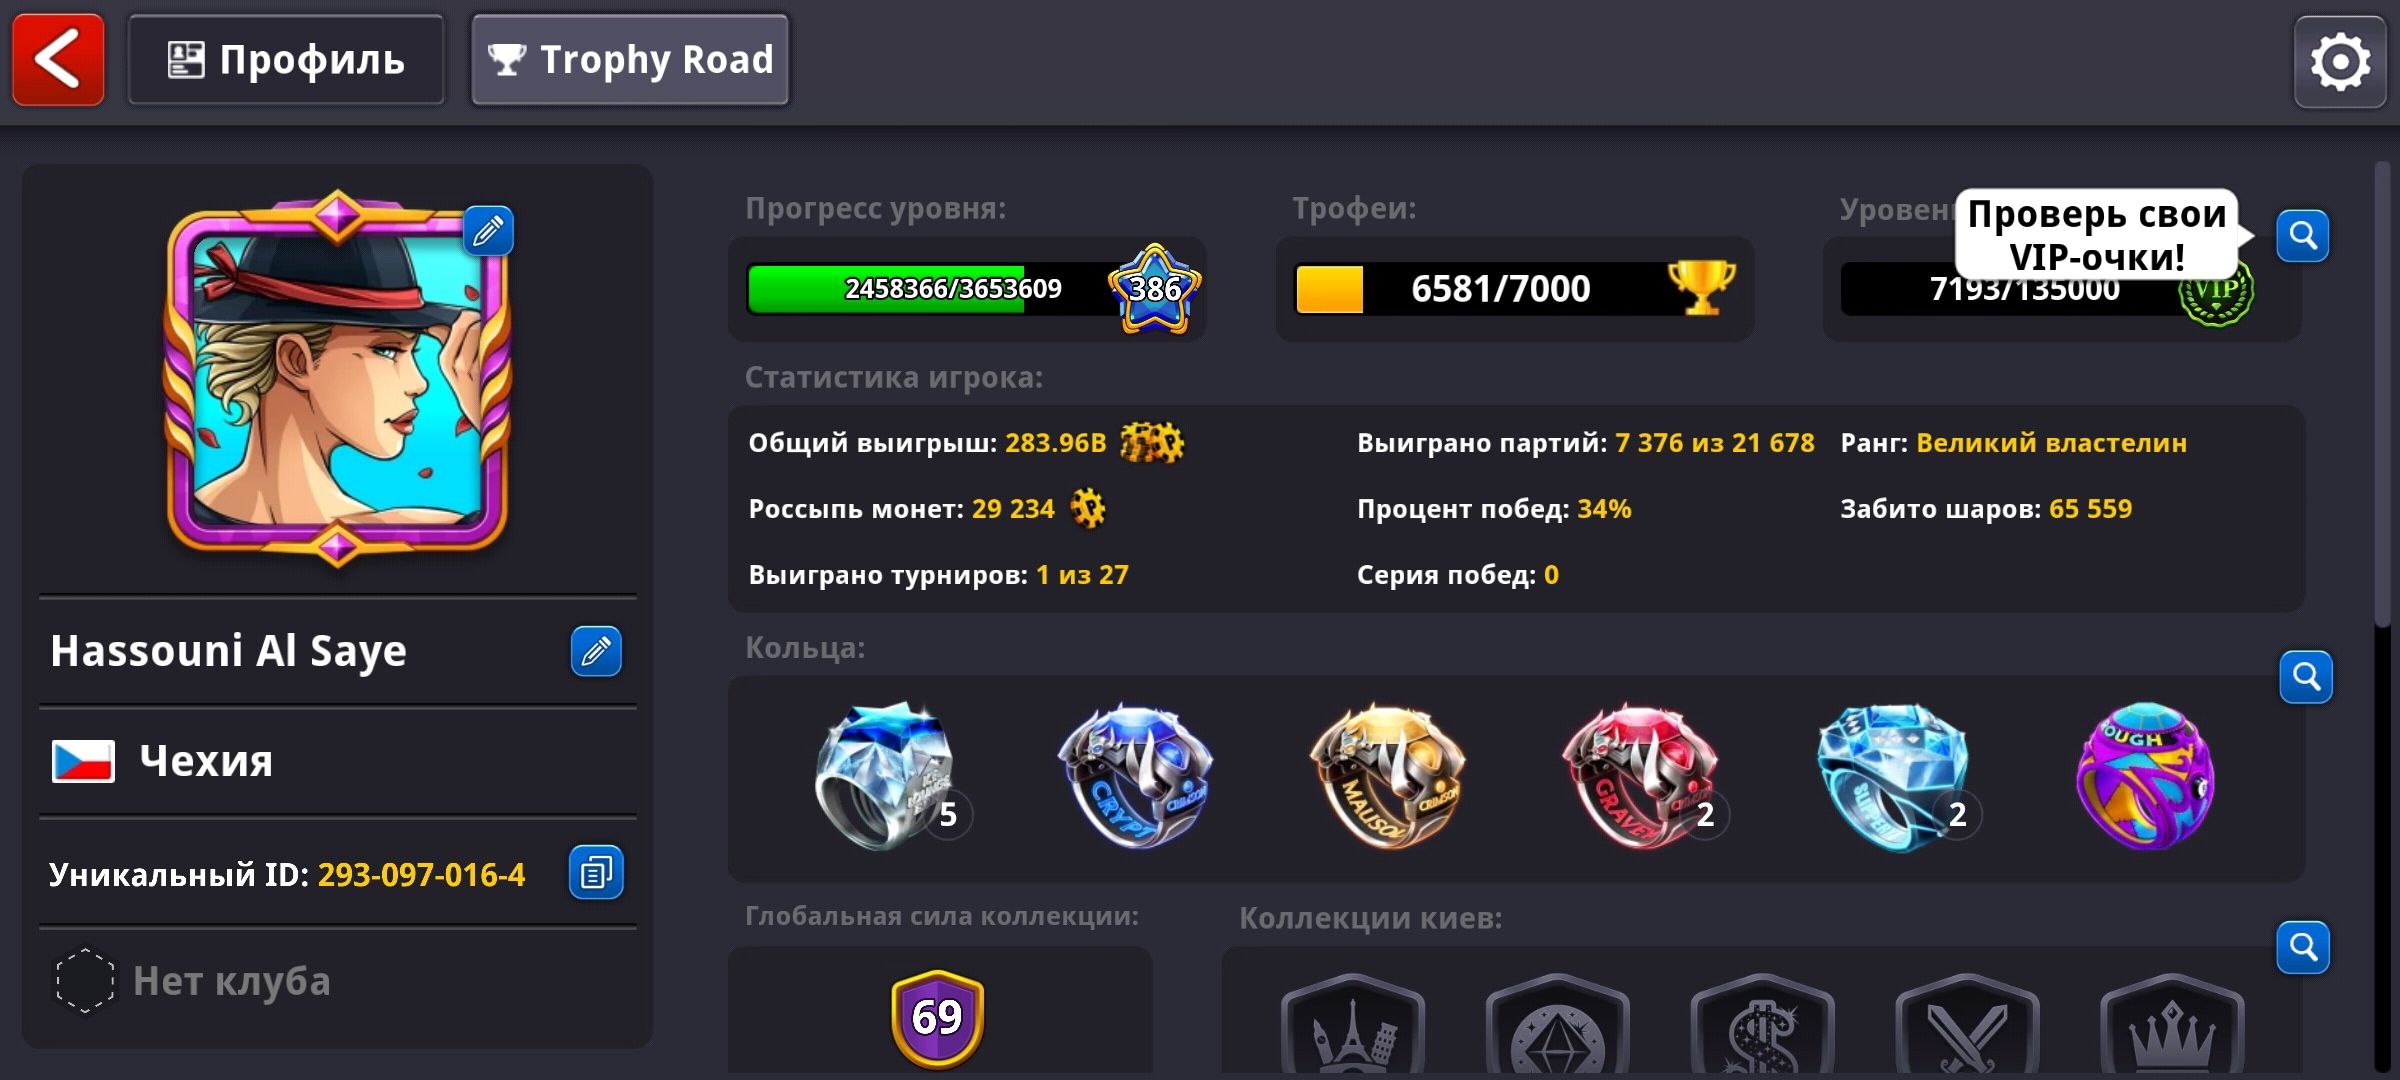Open settings via the gear icon
The image size is (2400, 1080).
click(x=2339, y=62)
